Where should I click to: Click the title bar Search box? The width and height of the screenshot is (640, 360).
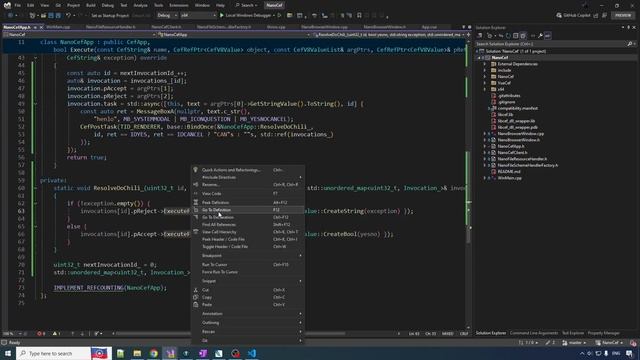[247, 5]
